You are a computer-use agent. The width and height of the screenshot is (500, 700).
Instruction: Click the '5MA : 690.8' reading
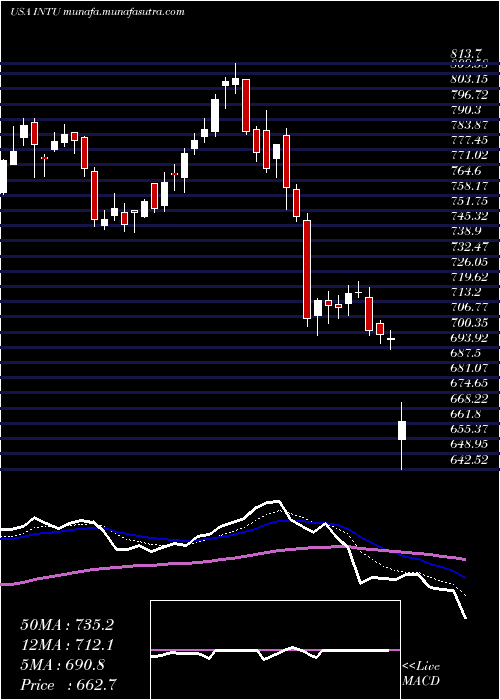click(x=62, y=665)
